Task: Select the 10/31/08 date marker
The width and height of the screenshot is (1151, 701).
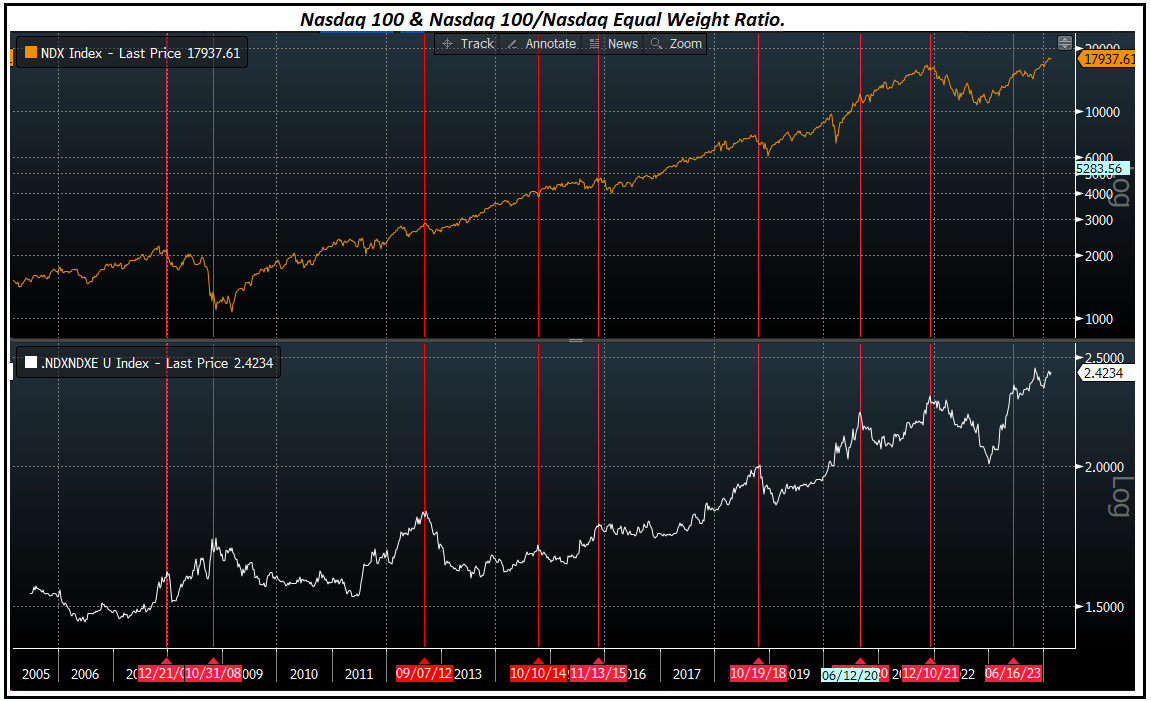Action: (213, 673)
